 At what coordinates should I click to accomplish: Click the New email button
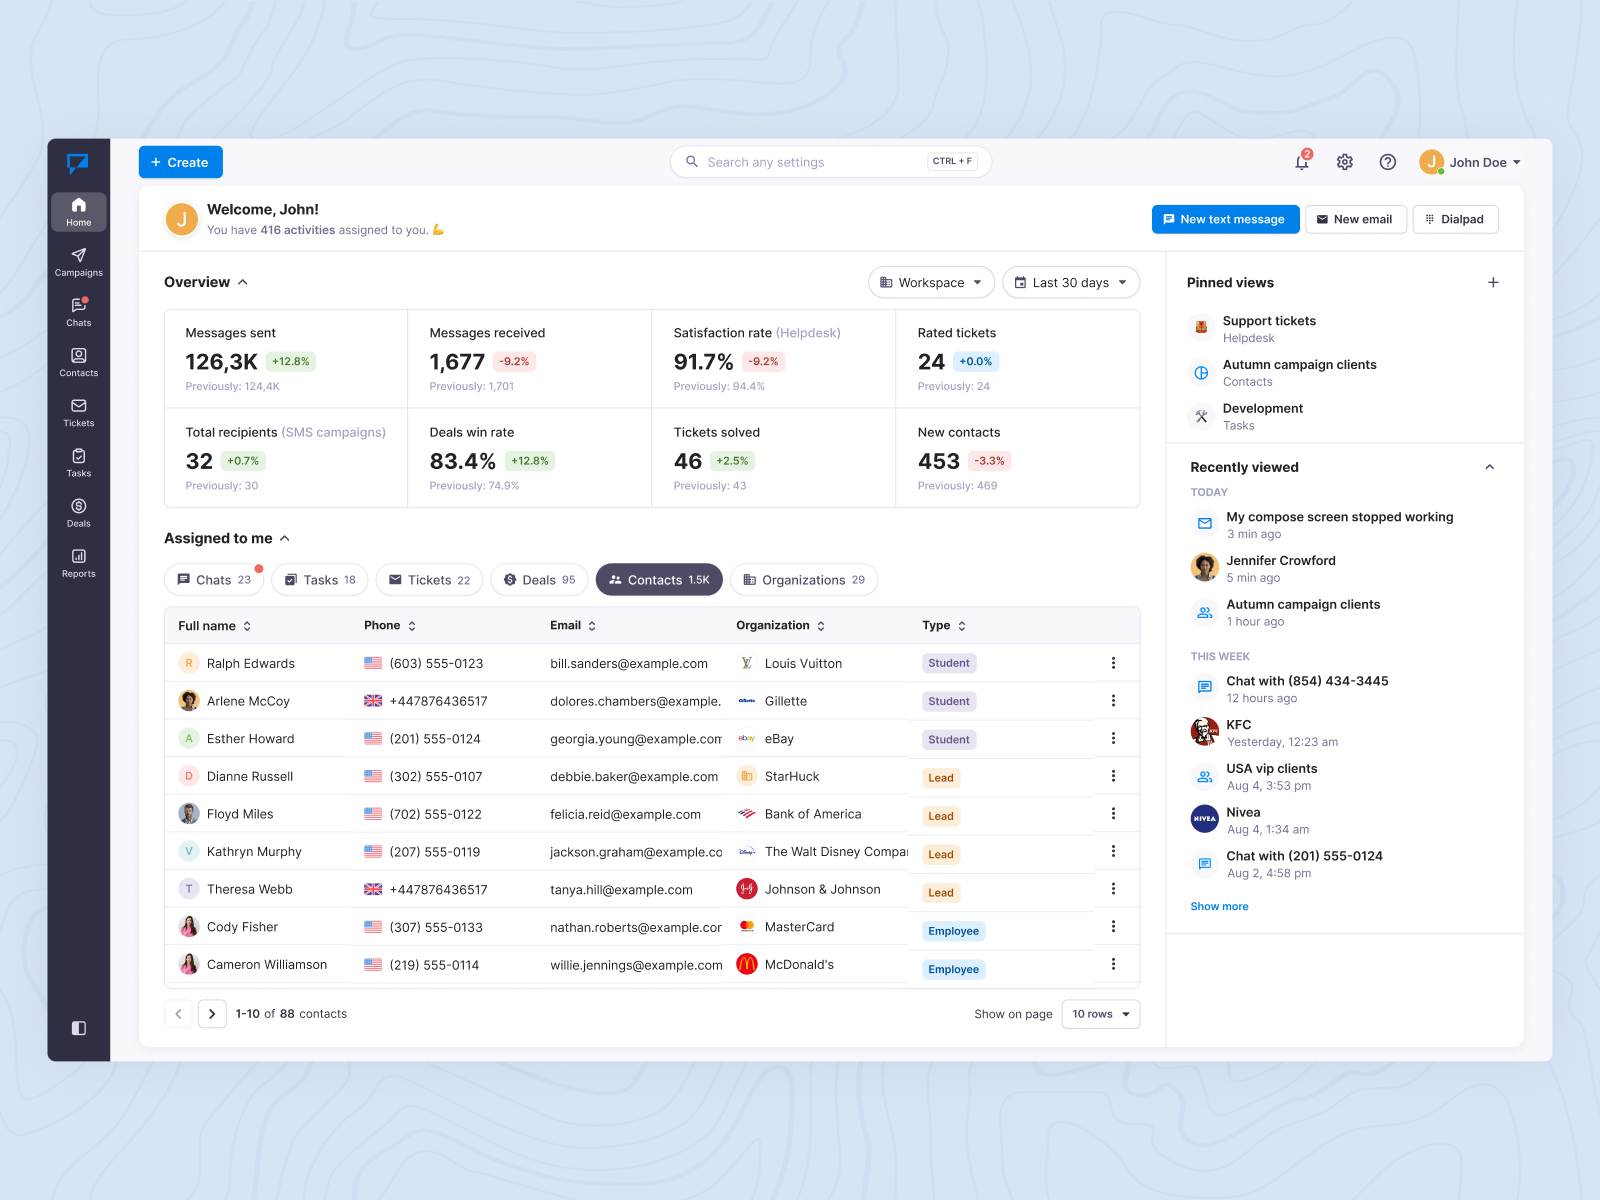point(1356,219)
